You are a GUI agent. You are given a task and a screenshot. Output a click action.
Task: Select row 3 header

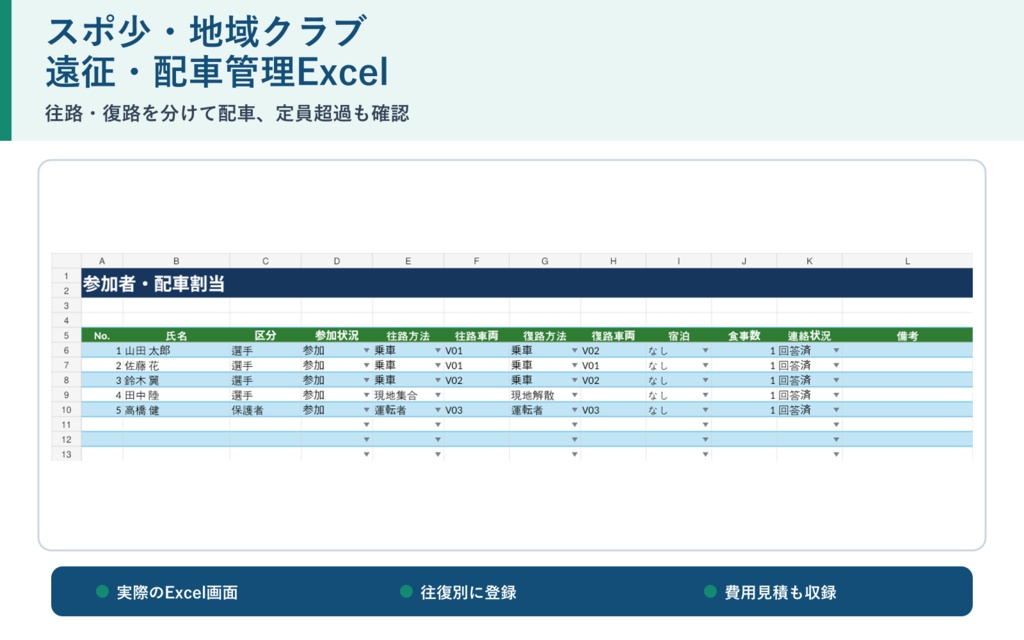pyautogui.click(x=66, y=306)
